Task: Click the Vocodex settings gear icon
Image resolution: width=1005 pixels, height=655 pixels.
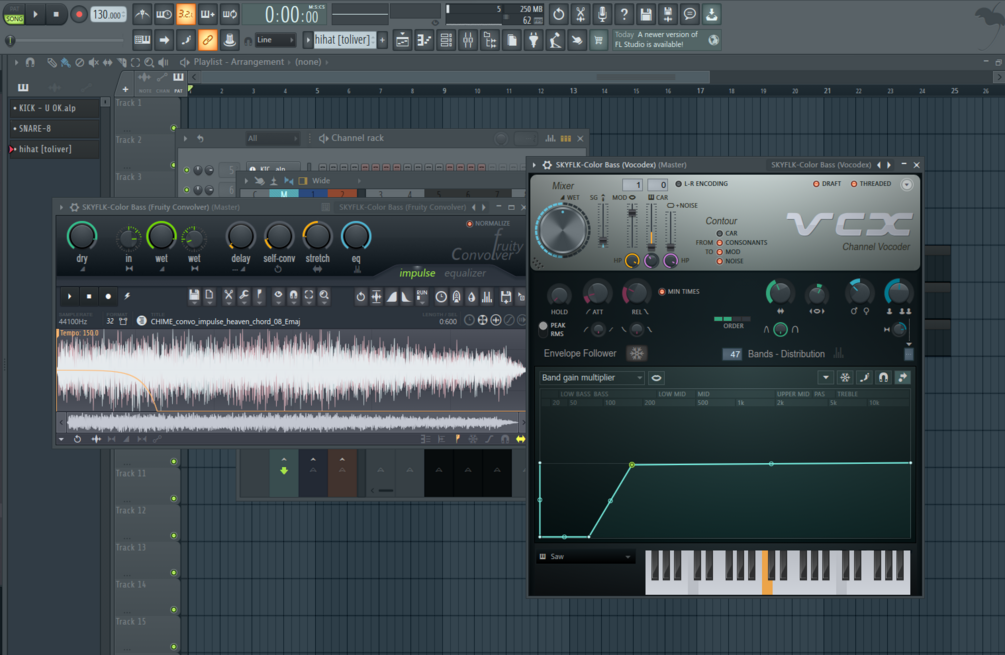Action: [547, 165]
